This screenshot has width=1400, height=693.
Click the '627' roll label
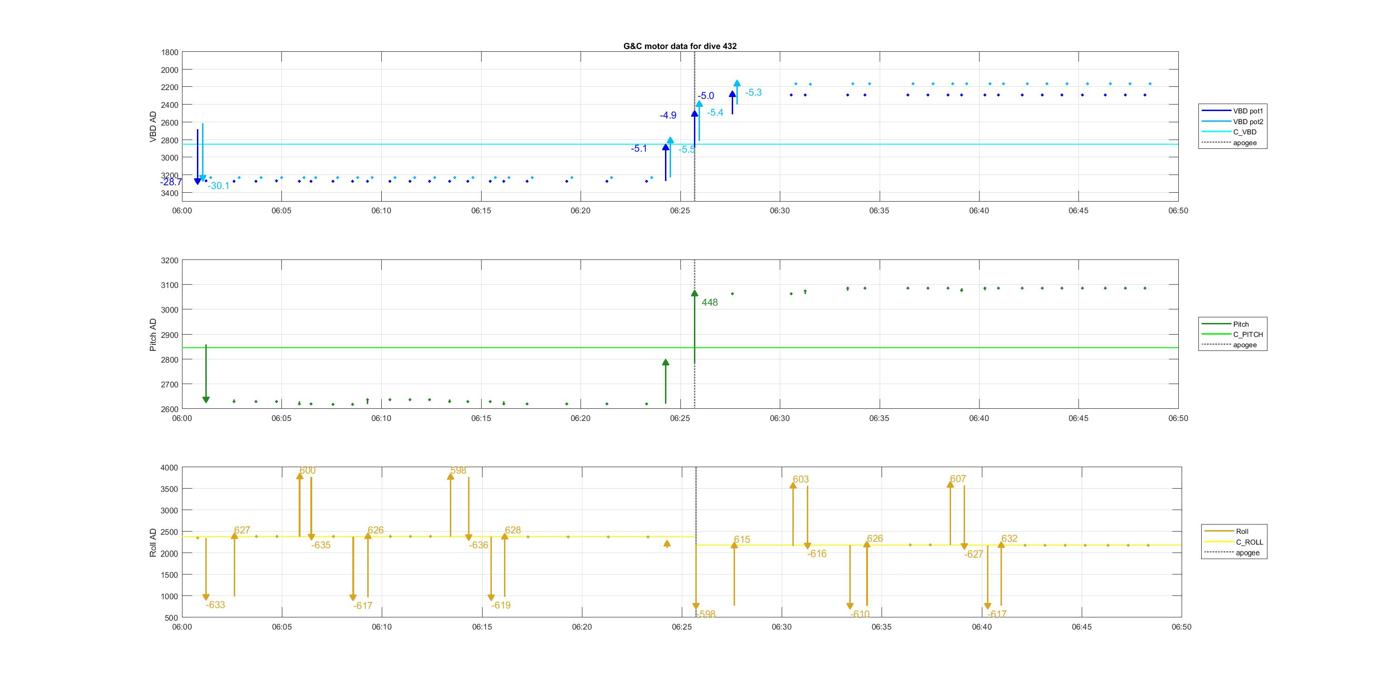pos(242,531)
